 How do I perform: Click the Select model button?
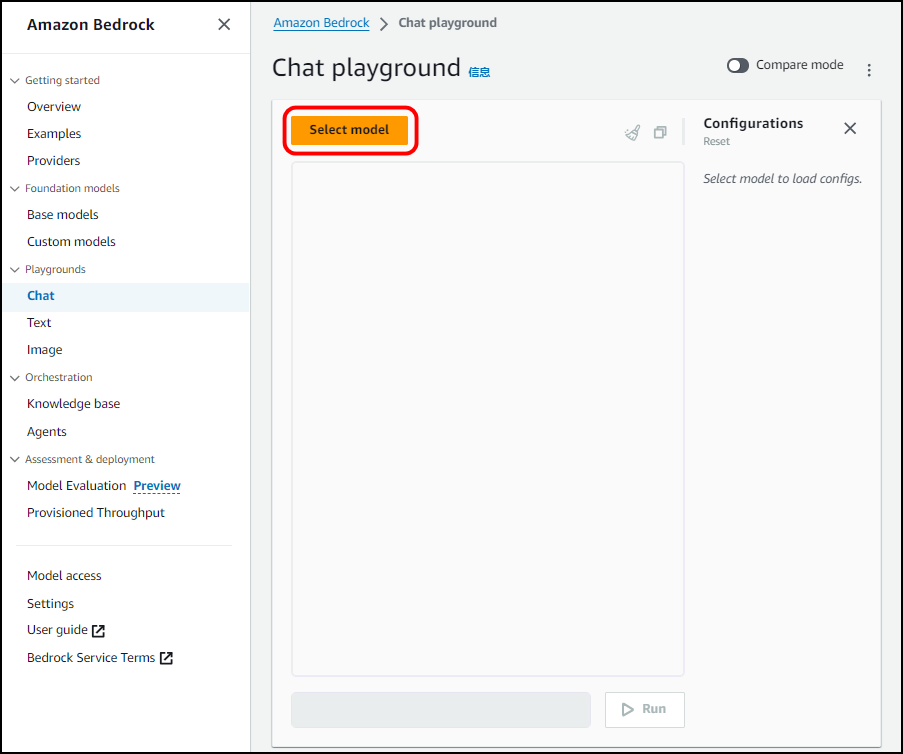350,130
